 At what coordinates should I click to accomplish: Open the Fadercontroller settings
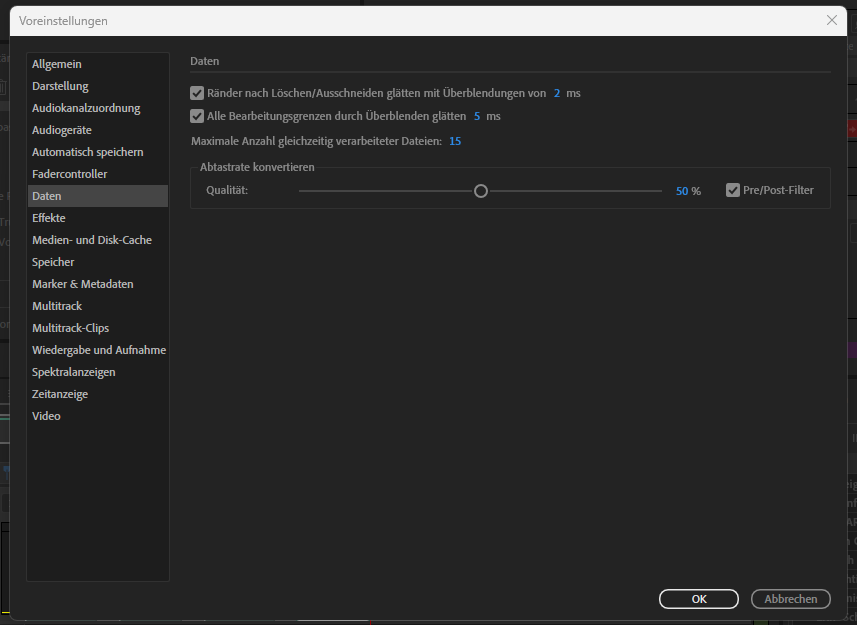[x=72, y=173]
